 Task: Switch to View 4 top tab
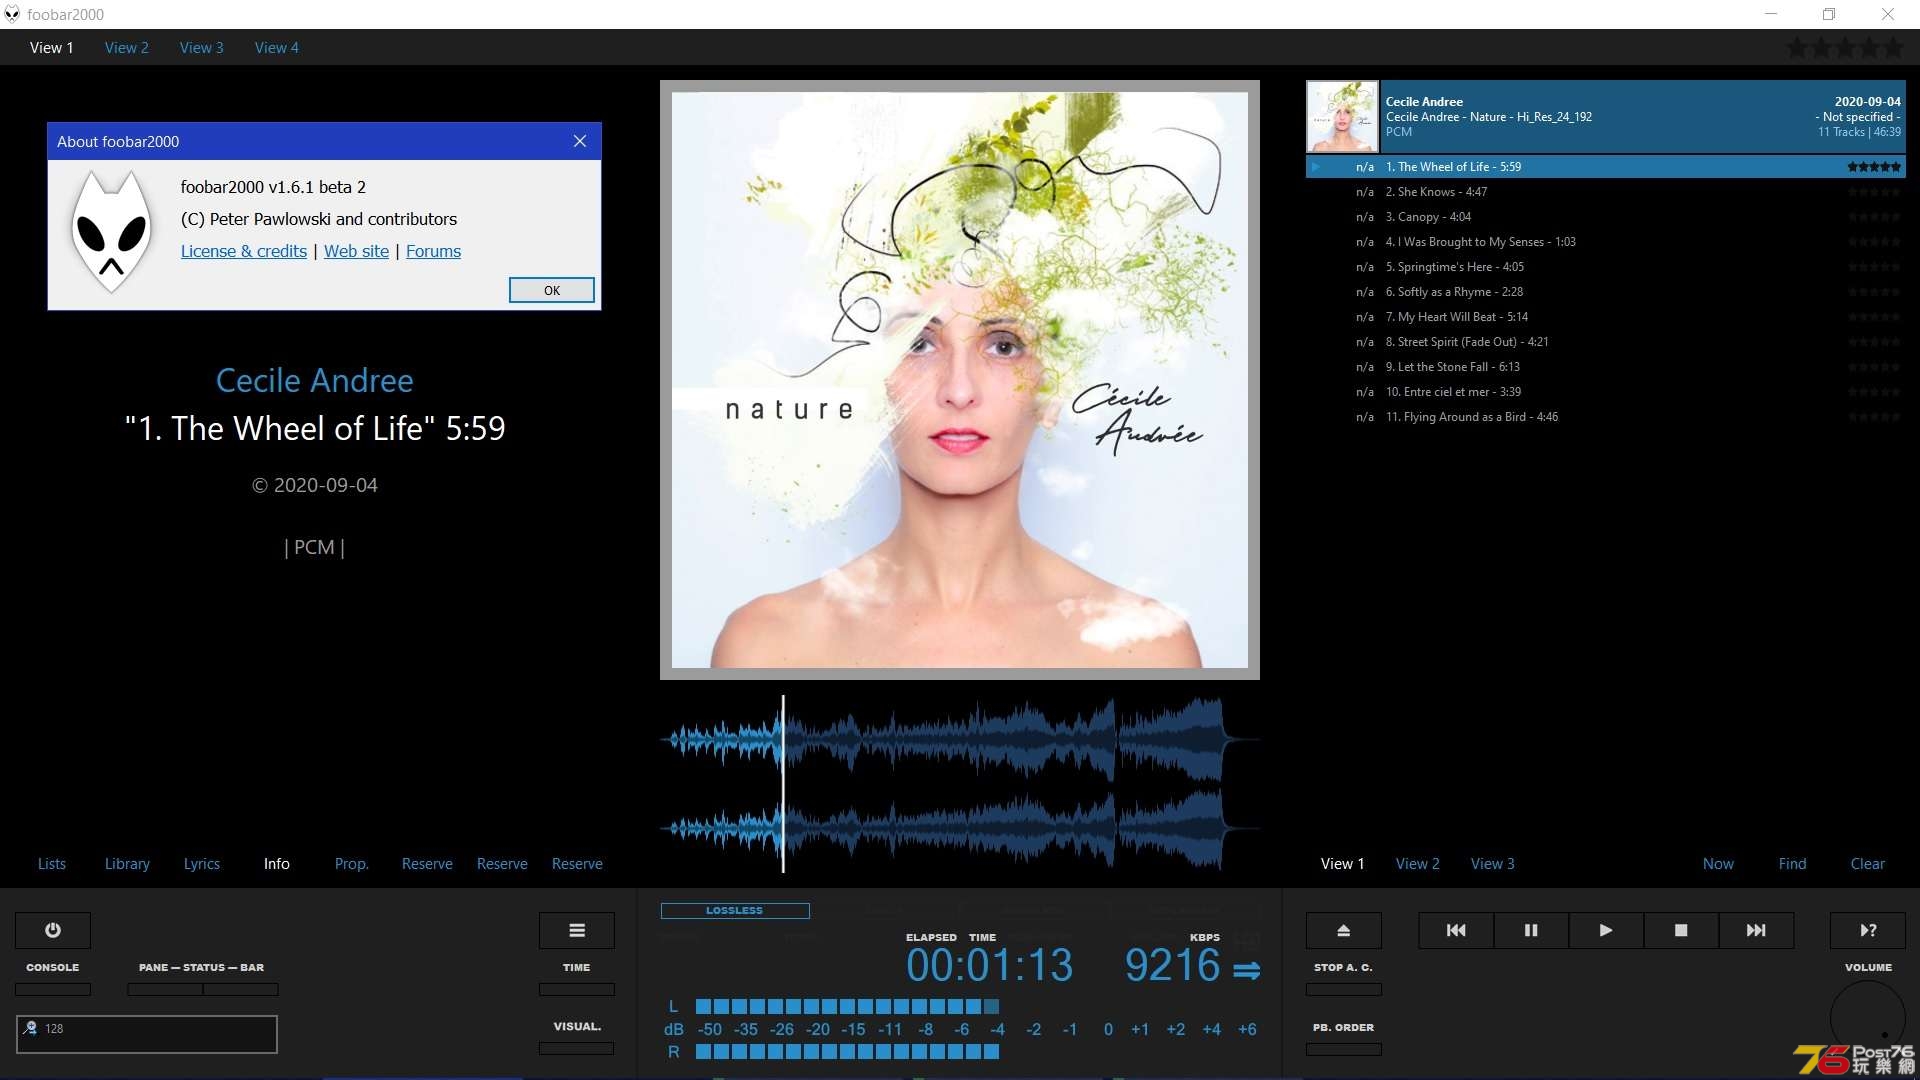pyautogui.click(x=277, y=47)
